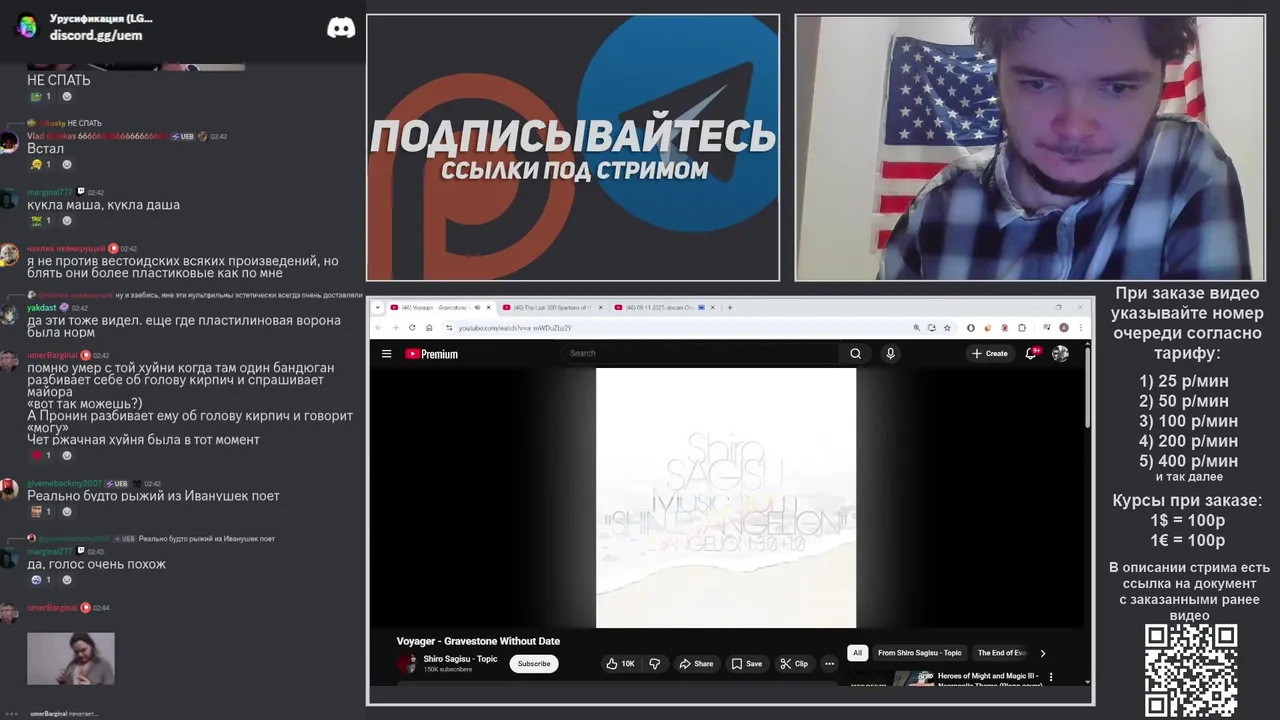Open the Create upload menu
This screenshot has height=720, width=1280.
pos(990,353)
